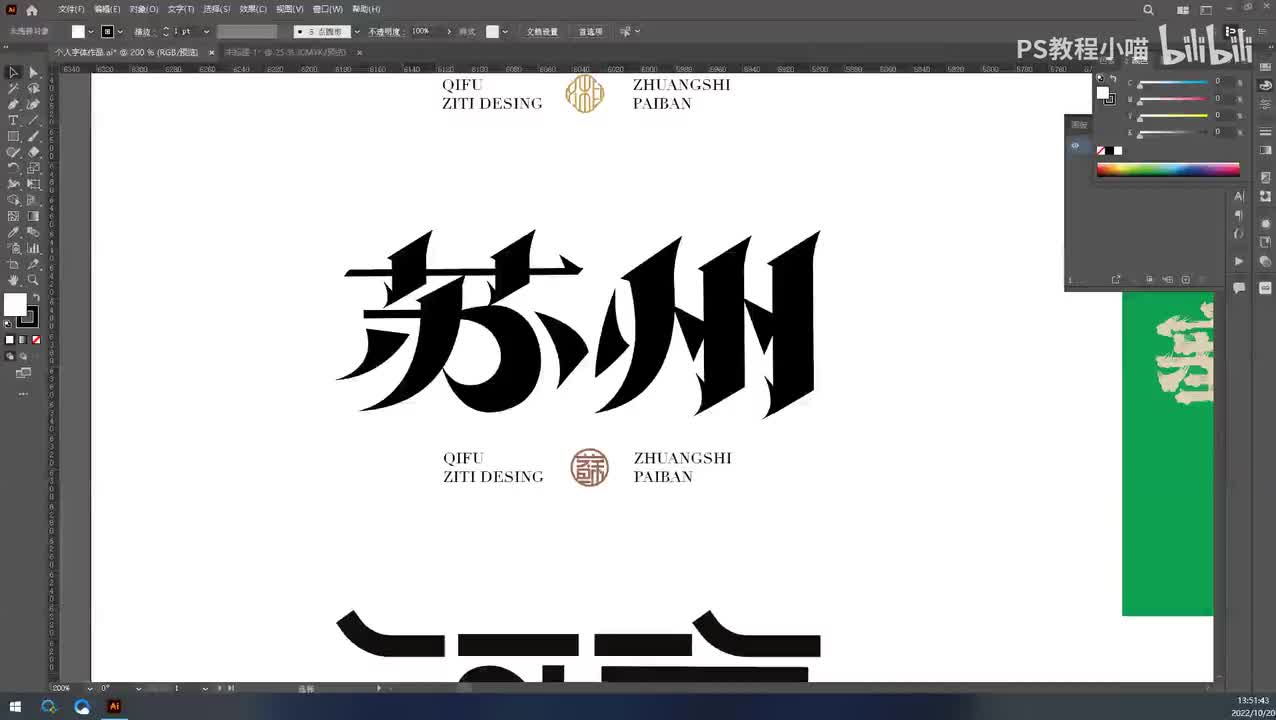1276x720 pixels.
Task: Set paint mode to Color
Action: pyautogui.click(x=10, y=340)
